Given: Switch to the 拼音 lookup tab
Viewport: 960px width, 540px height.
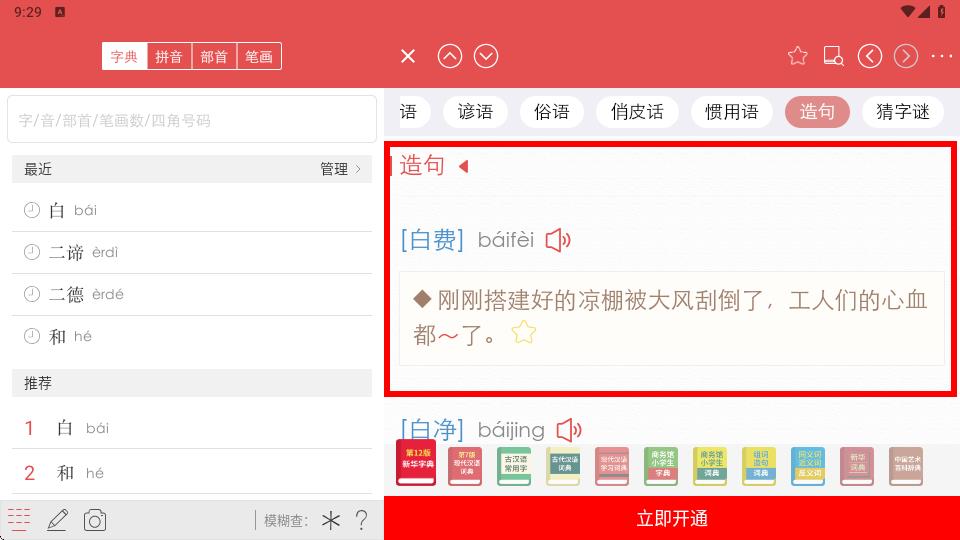Looking at the screenshot, I should tap(169, 56).
